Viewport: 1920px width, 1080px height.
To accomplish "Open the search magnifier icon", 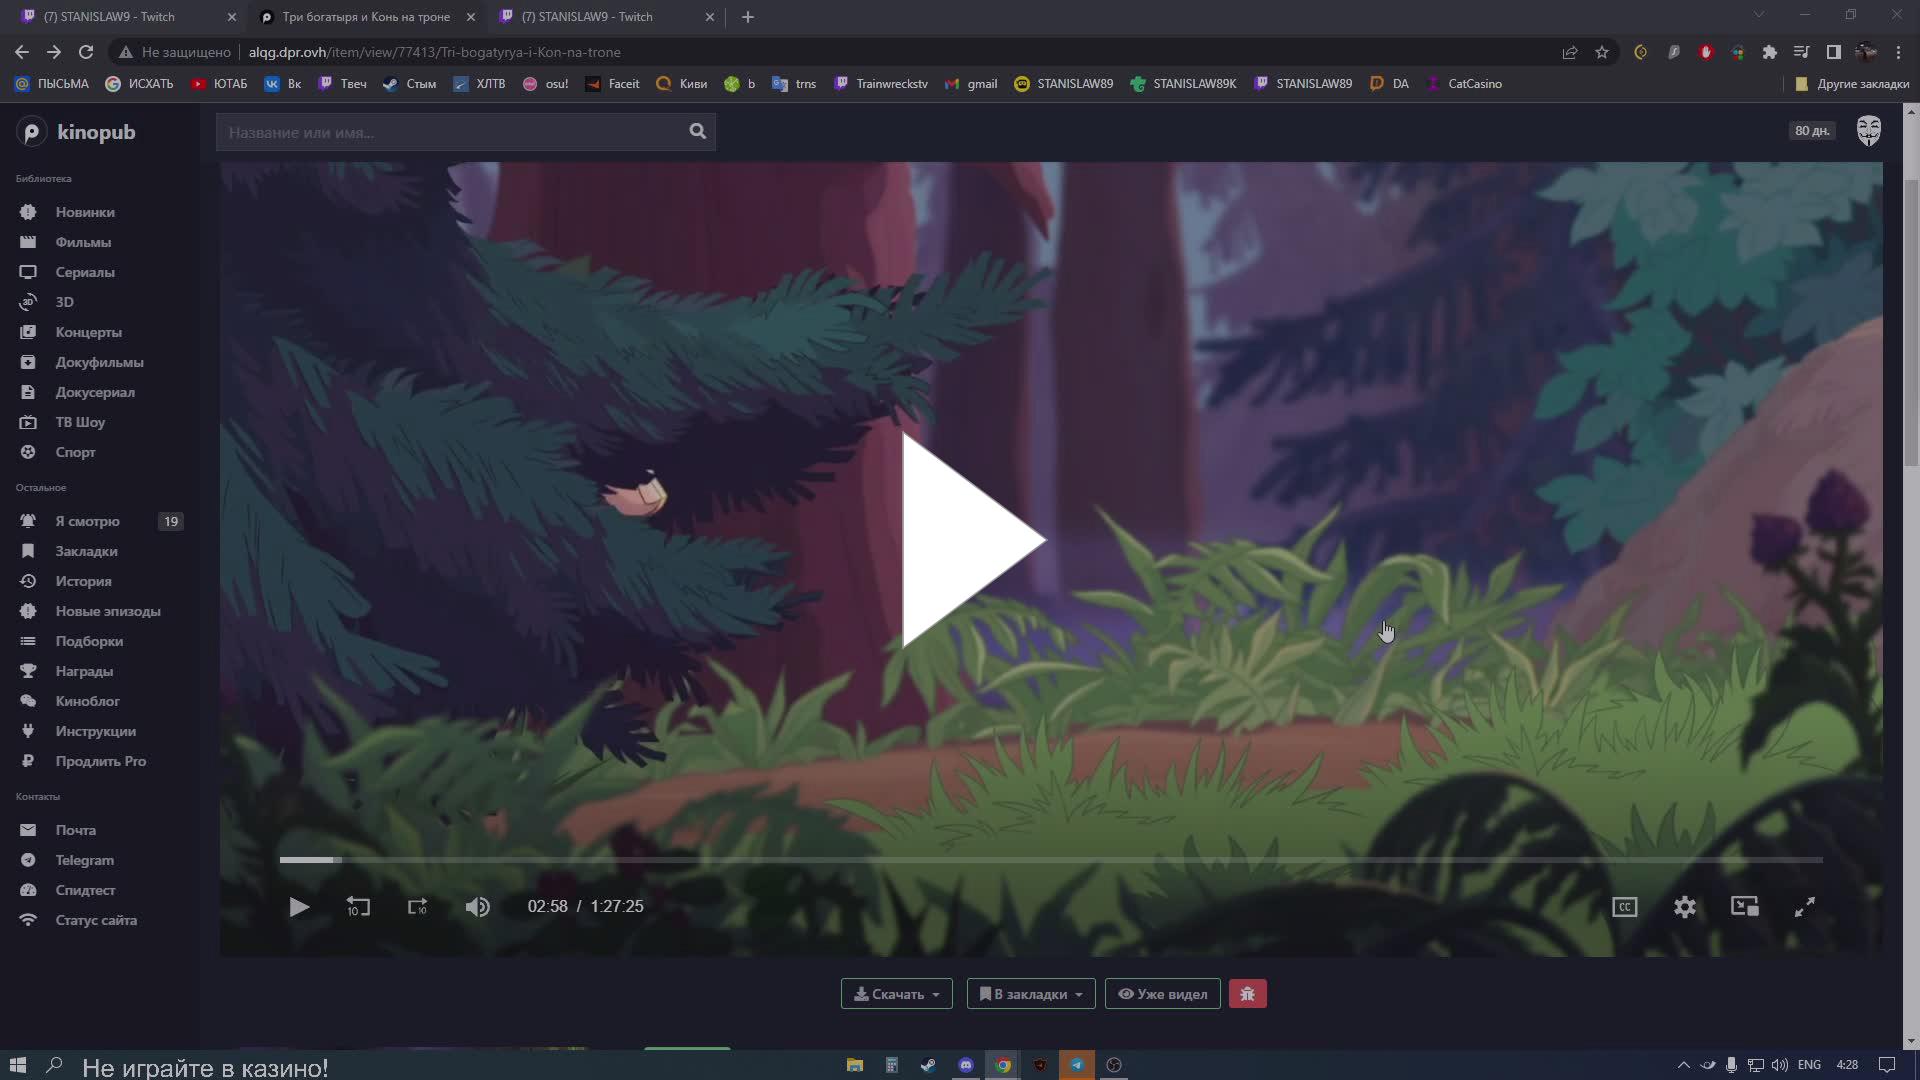I will 698,131.
